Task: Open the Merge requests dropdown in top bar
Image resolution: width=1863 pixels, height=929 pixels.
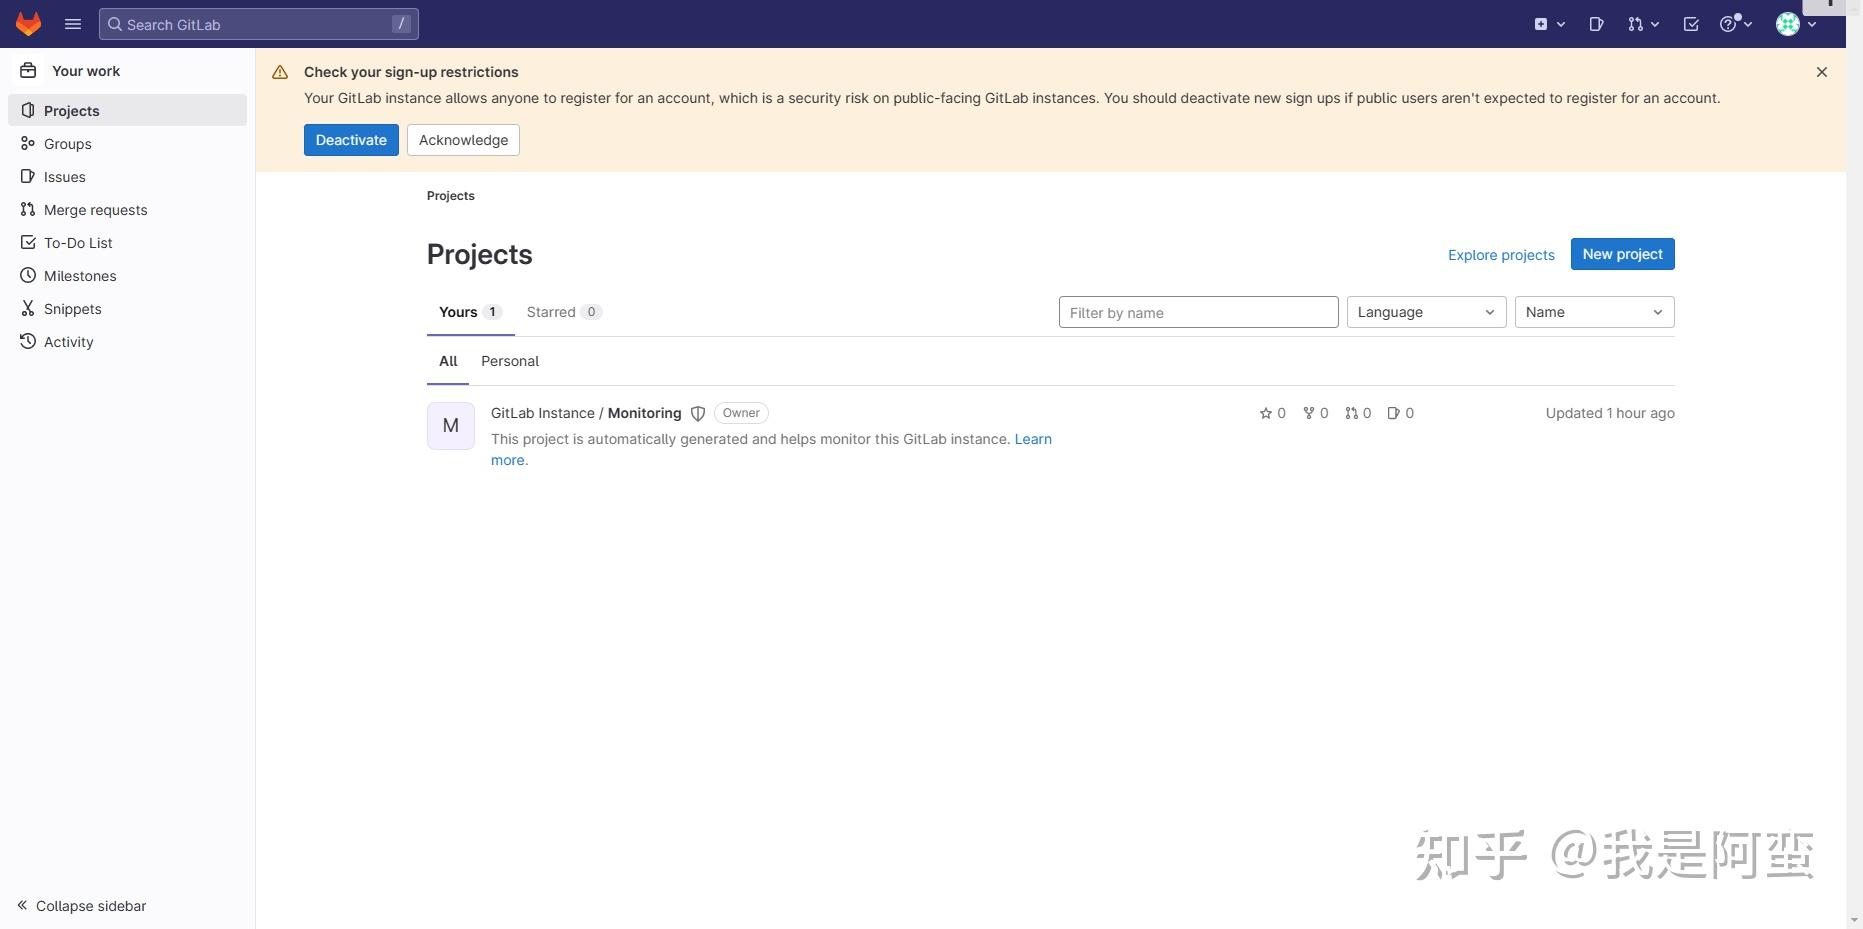Action: (x=1643, y=24)
